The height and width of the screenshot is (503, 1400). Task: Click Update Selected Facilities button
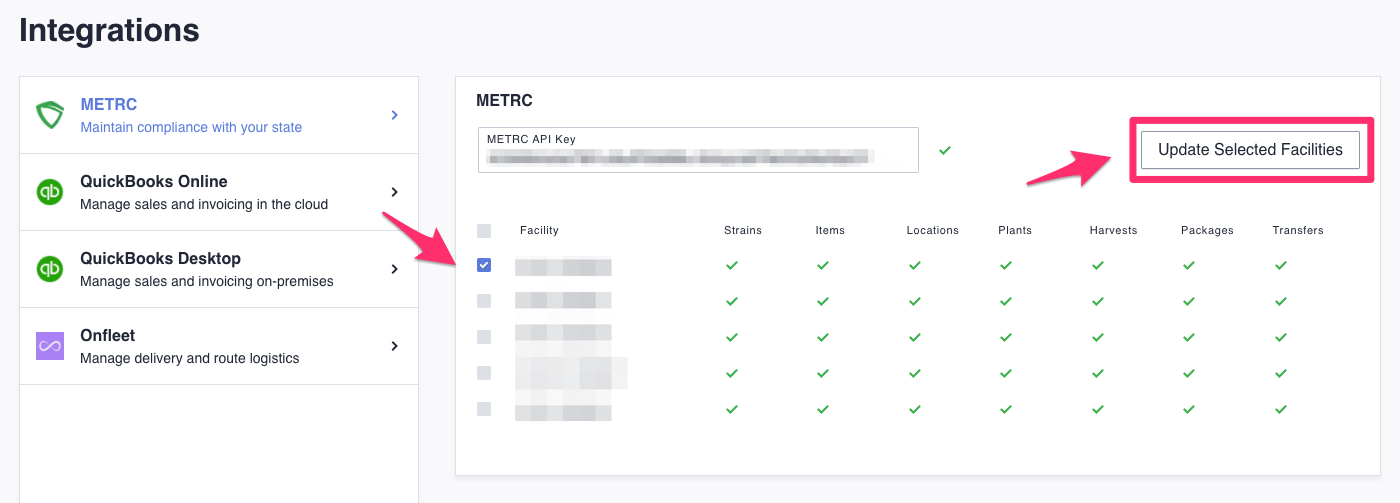pos(1250,150)
